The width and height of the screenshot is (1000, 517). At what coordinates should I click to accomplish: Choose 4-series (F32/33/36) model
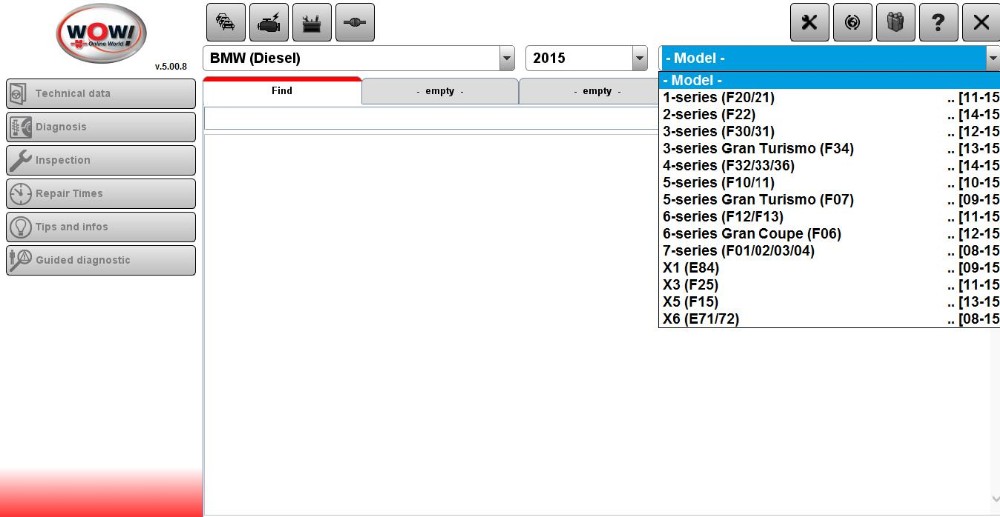829,166
